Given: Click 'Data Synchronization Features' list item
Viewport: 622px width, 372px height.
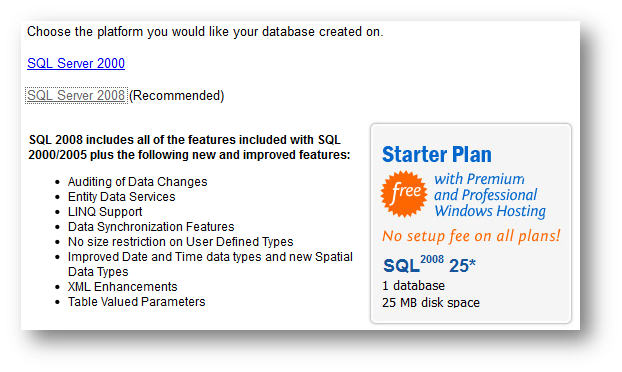Looking at the screenshot, I should point(151,227).
